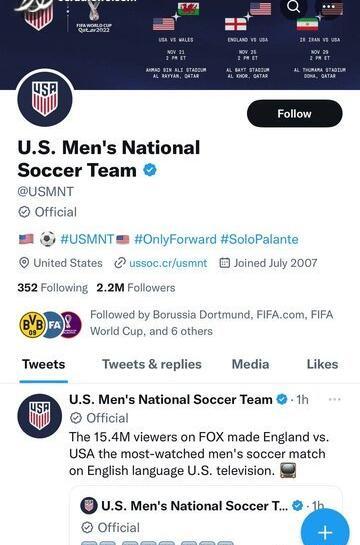Open the tweet's three-dot more menu
Image resolution: width=360 pixels, height=545 pixels.
point(334,399)
